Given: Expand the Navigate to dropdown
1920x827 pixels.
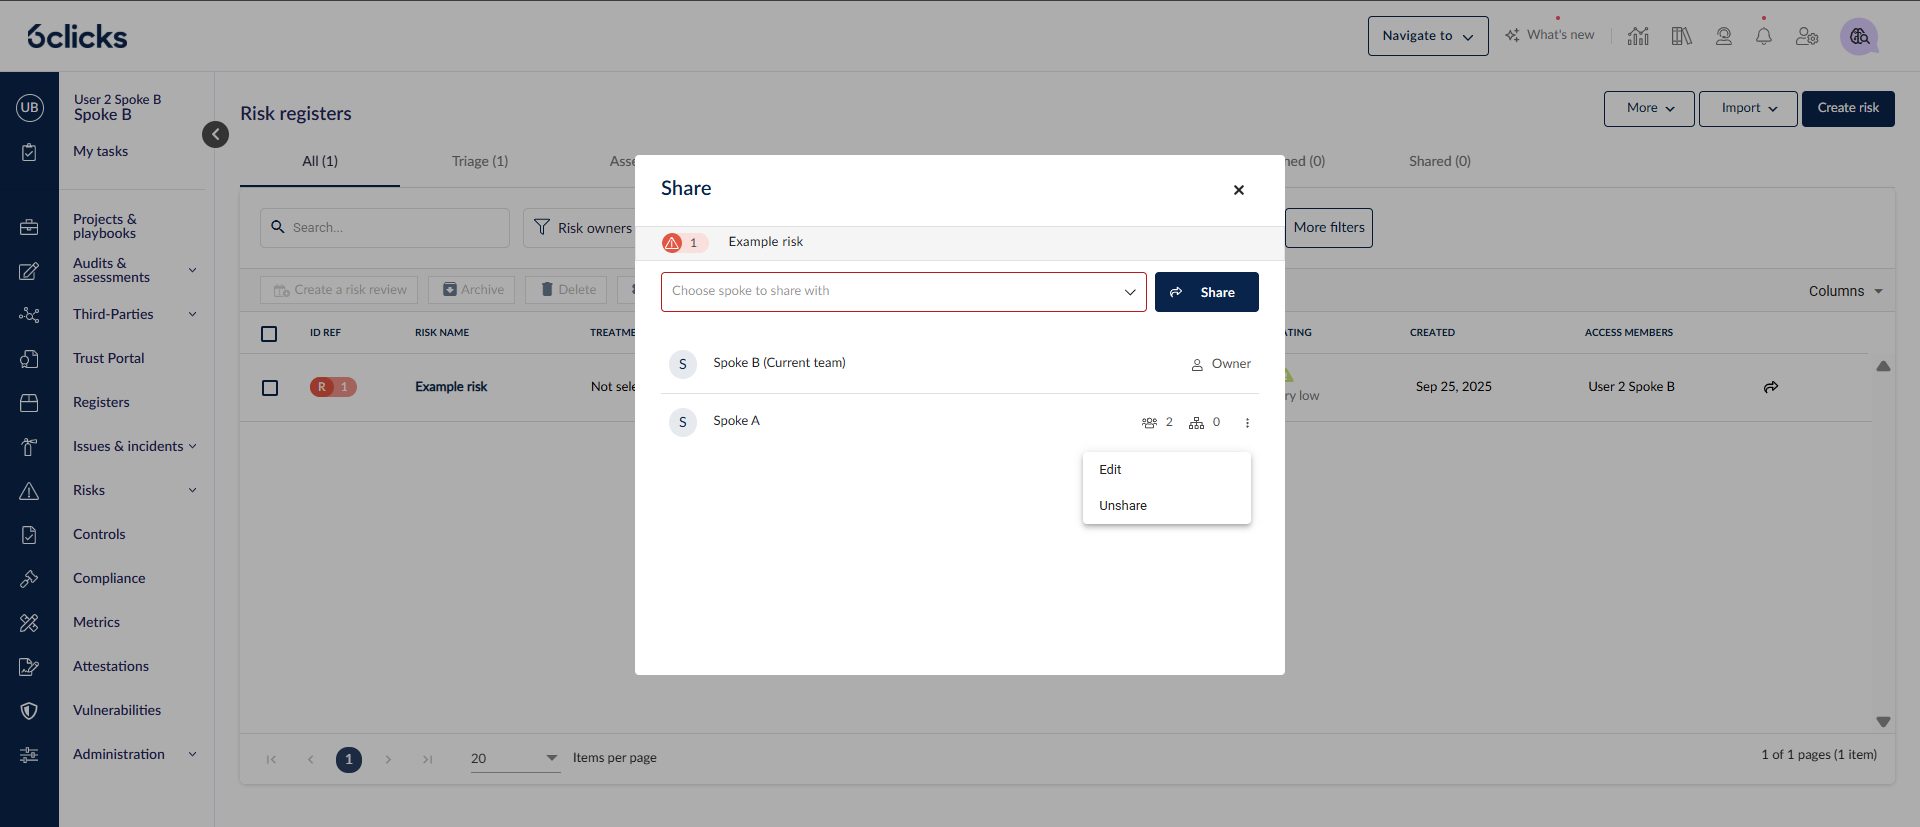Looking at the screenshot, I should 1427,36.
